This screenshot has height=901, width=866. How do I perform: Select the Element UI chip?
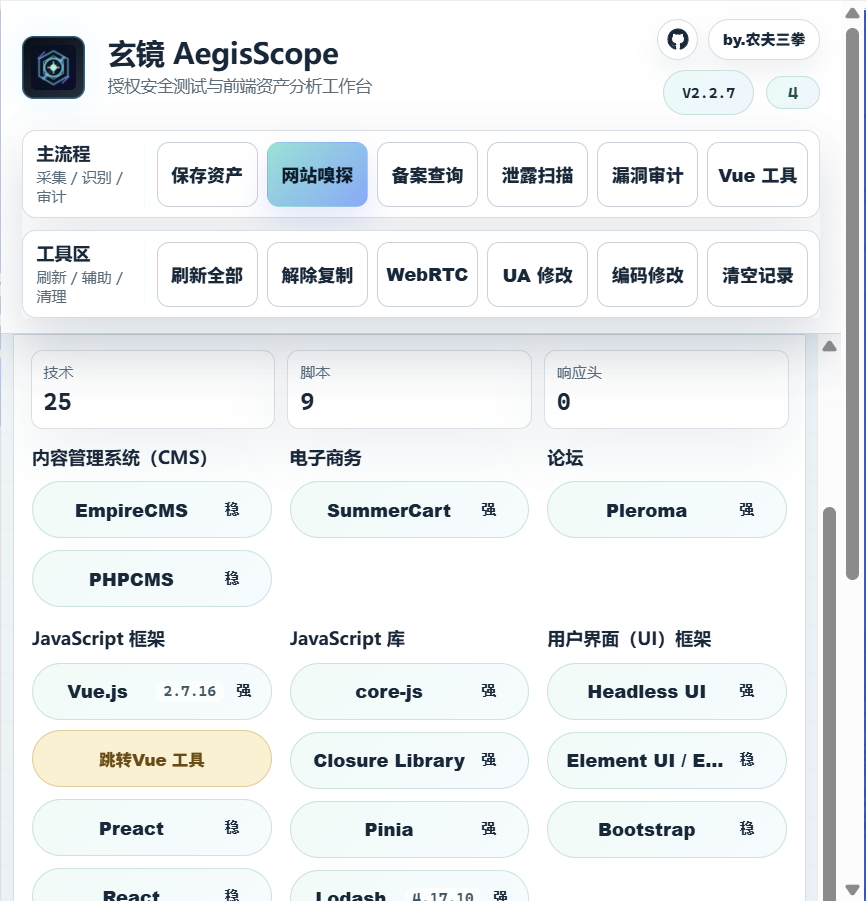click(x=667, y=760)
